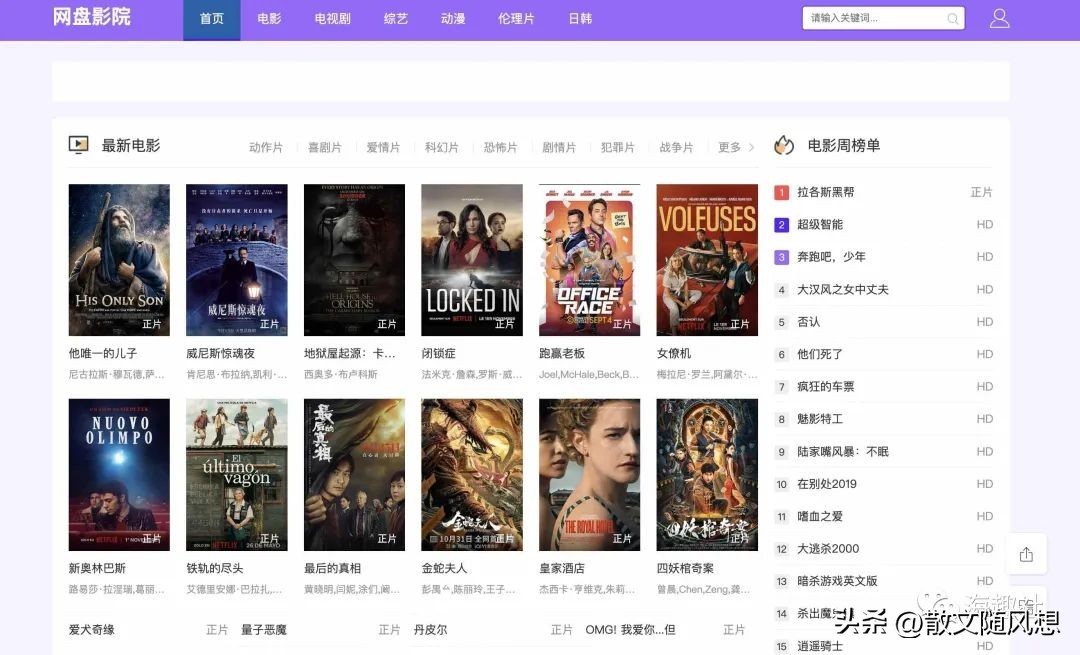The image size is (1080, 655).
Task: Click the 最新电影 video screen icon
Action: click(78, 146)
